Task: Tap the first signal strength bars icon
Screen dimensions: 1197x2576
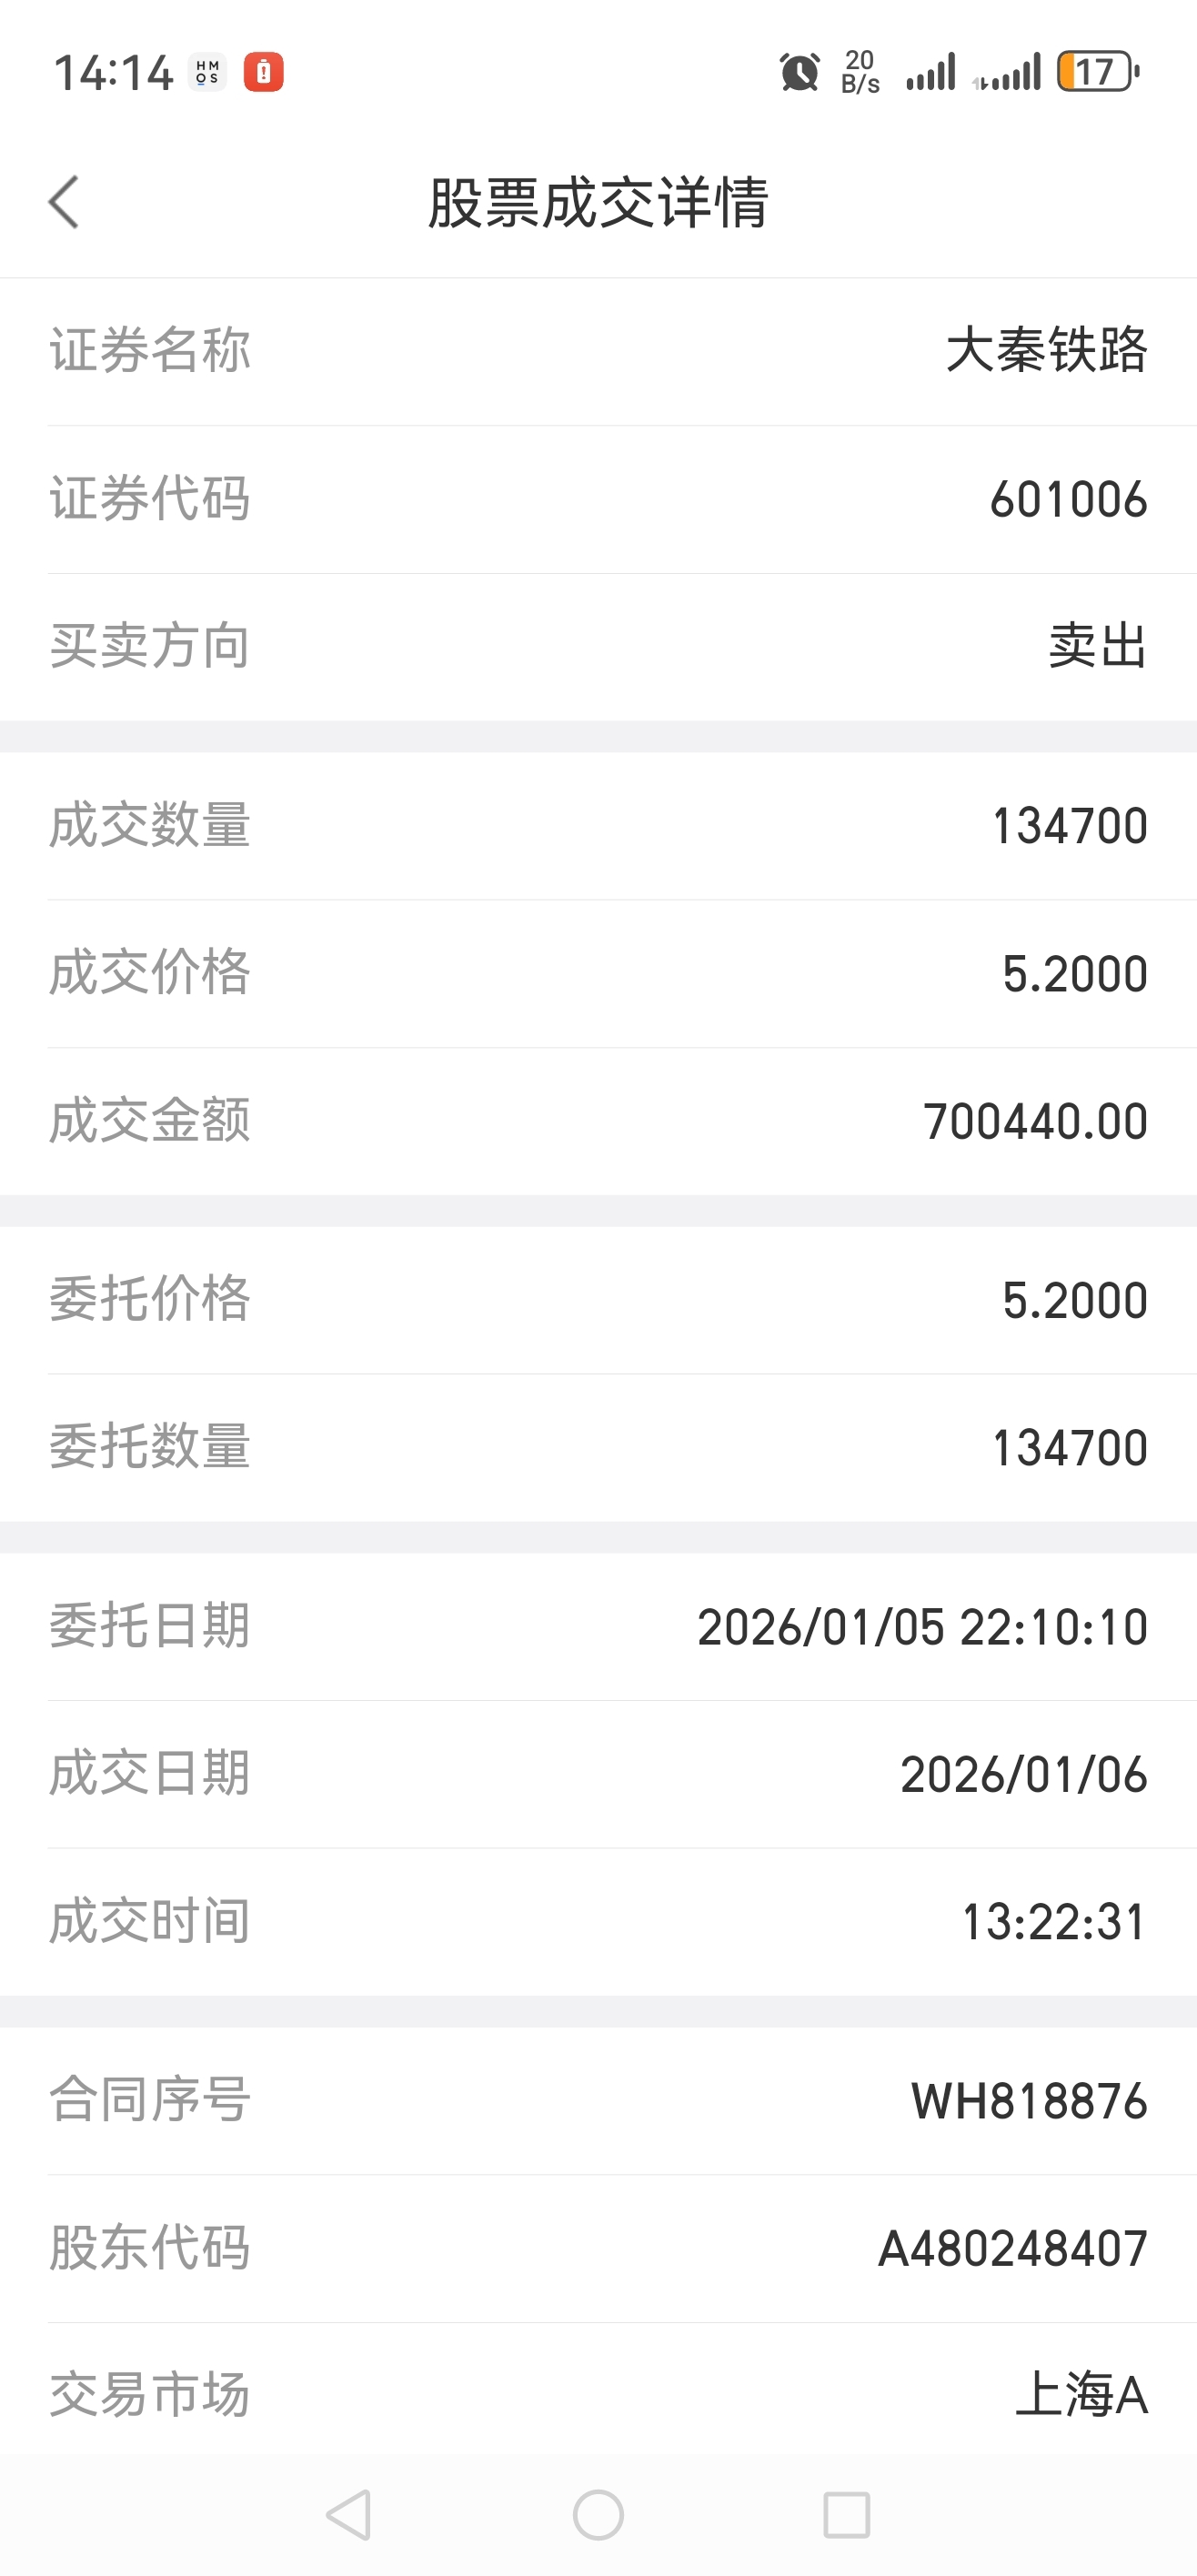Action: (x=931, y=72)
